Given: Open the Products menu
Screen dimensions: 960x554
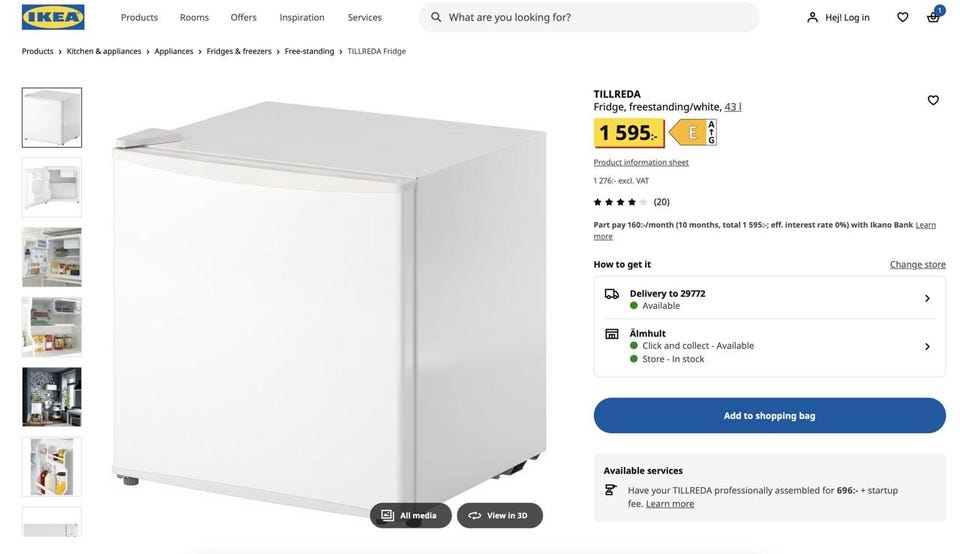Looking at the screenshot, I should click(139, 17).
